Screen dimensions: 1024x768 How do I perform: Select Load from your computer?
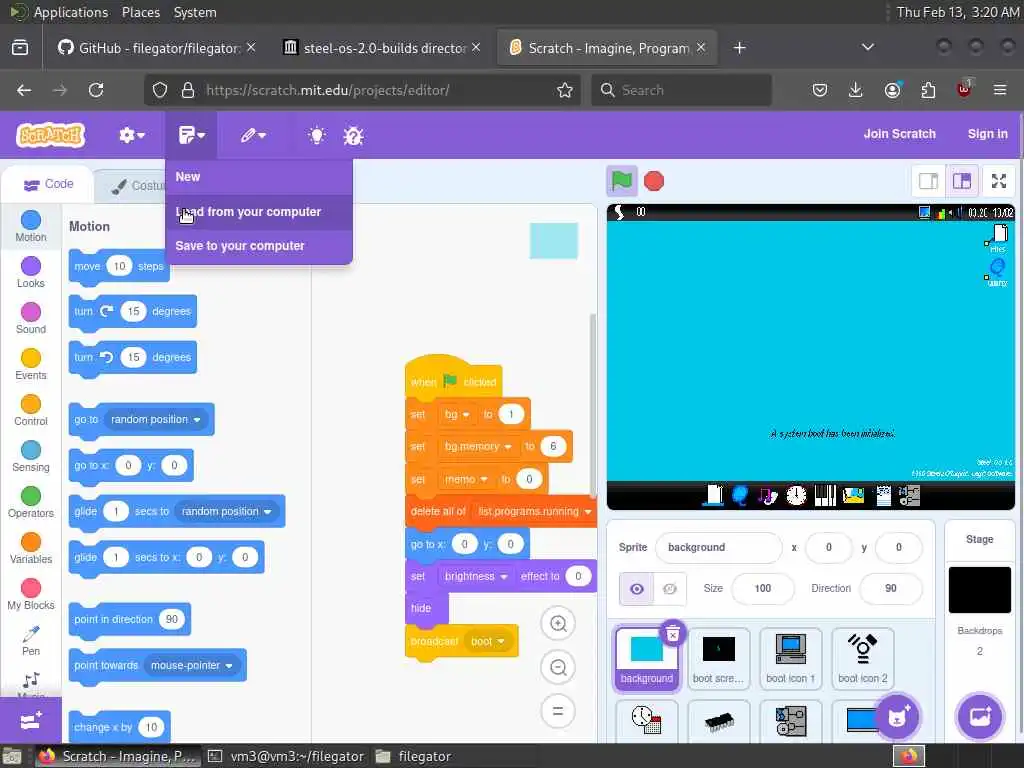pyautogui.click(x=259, y=212)
